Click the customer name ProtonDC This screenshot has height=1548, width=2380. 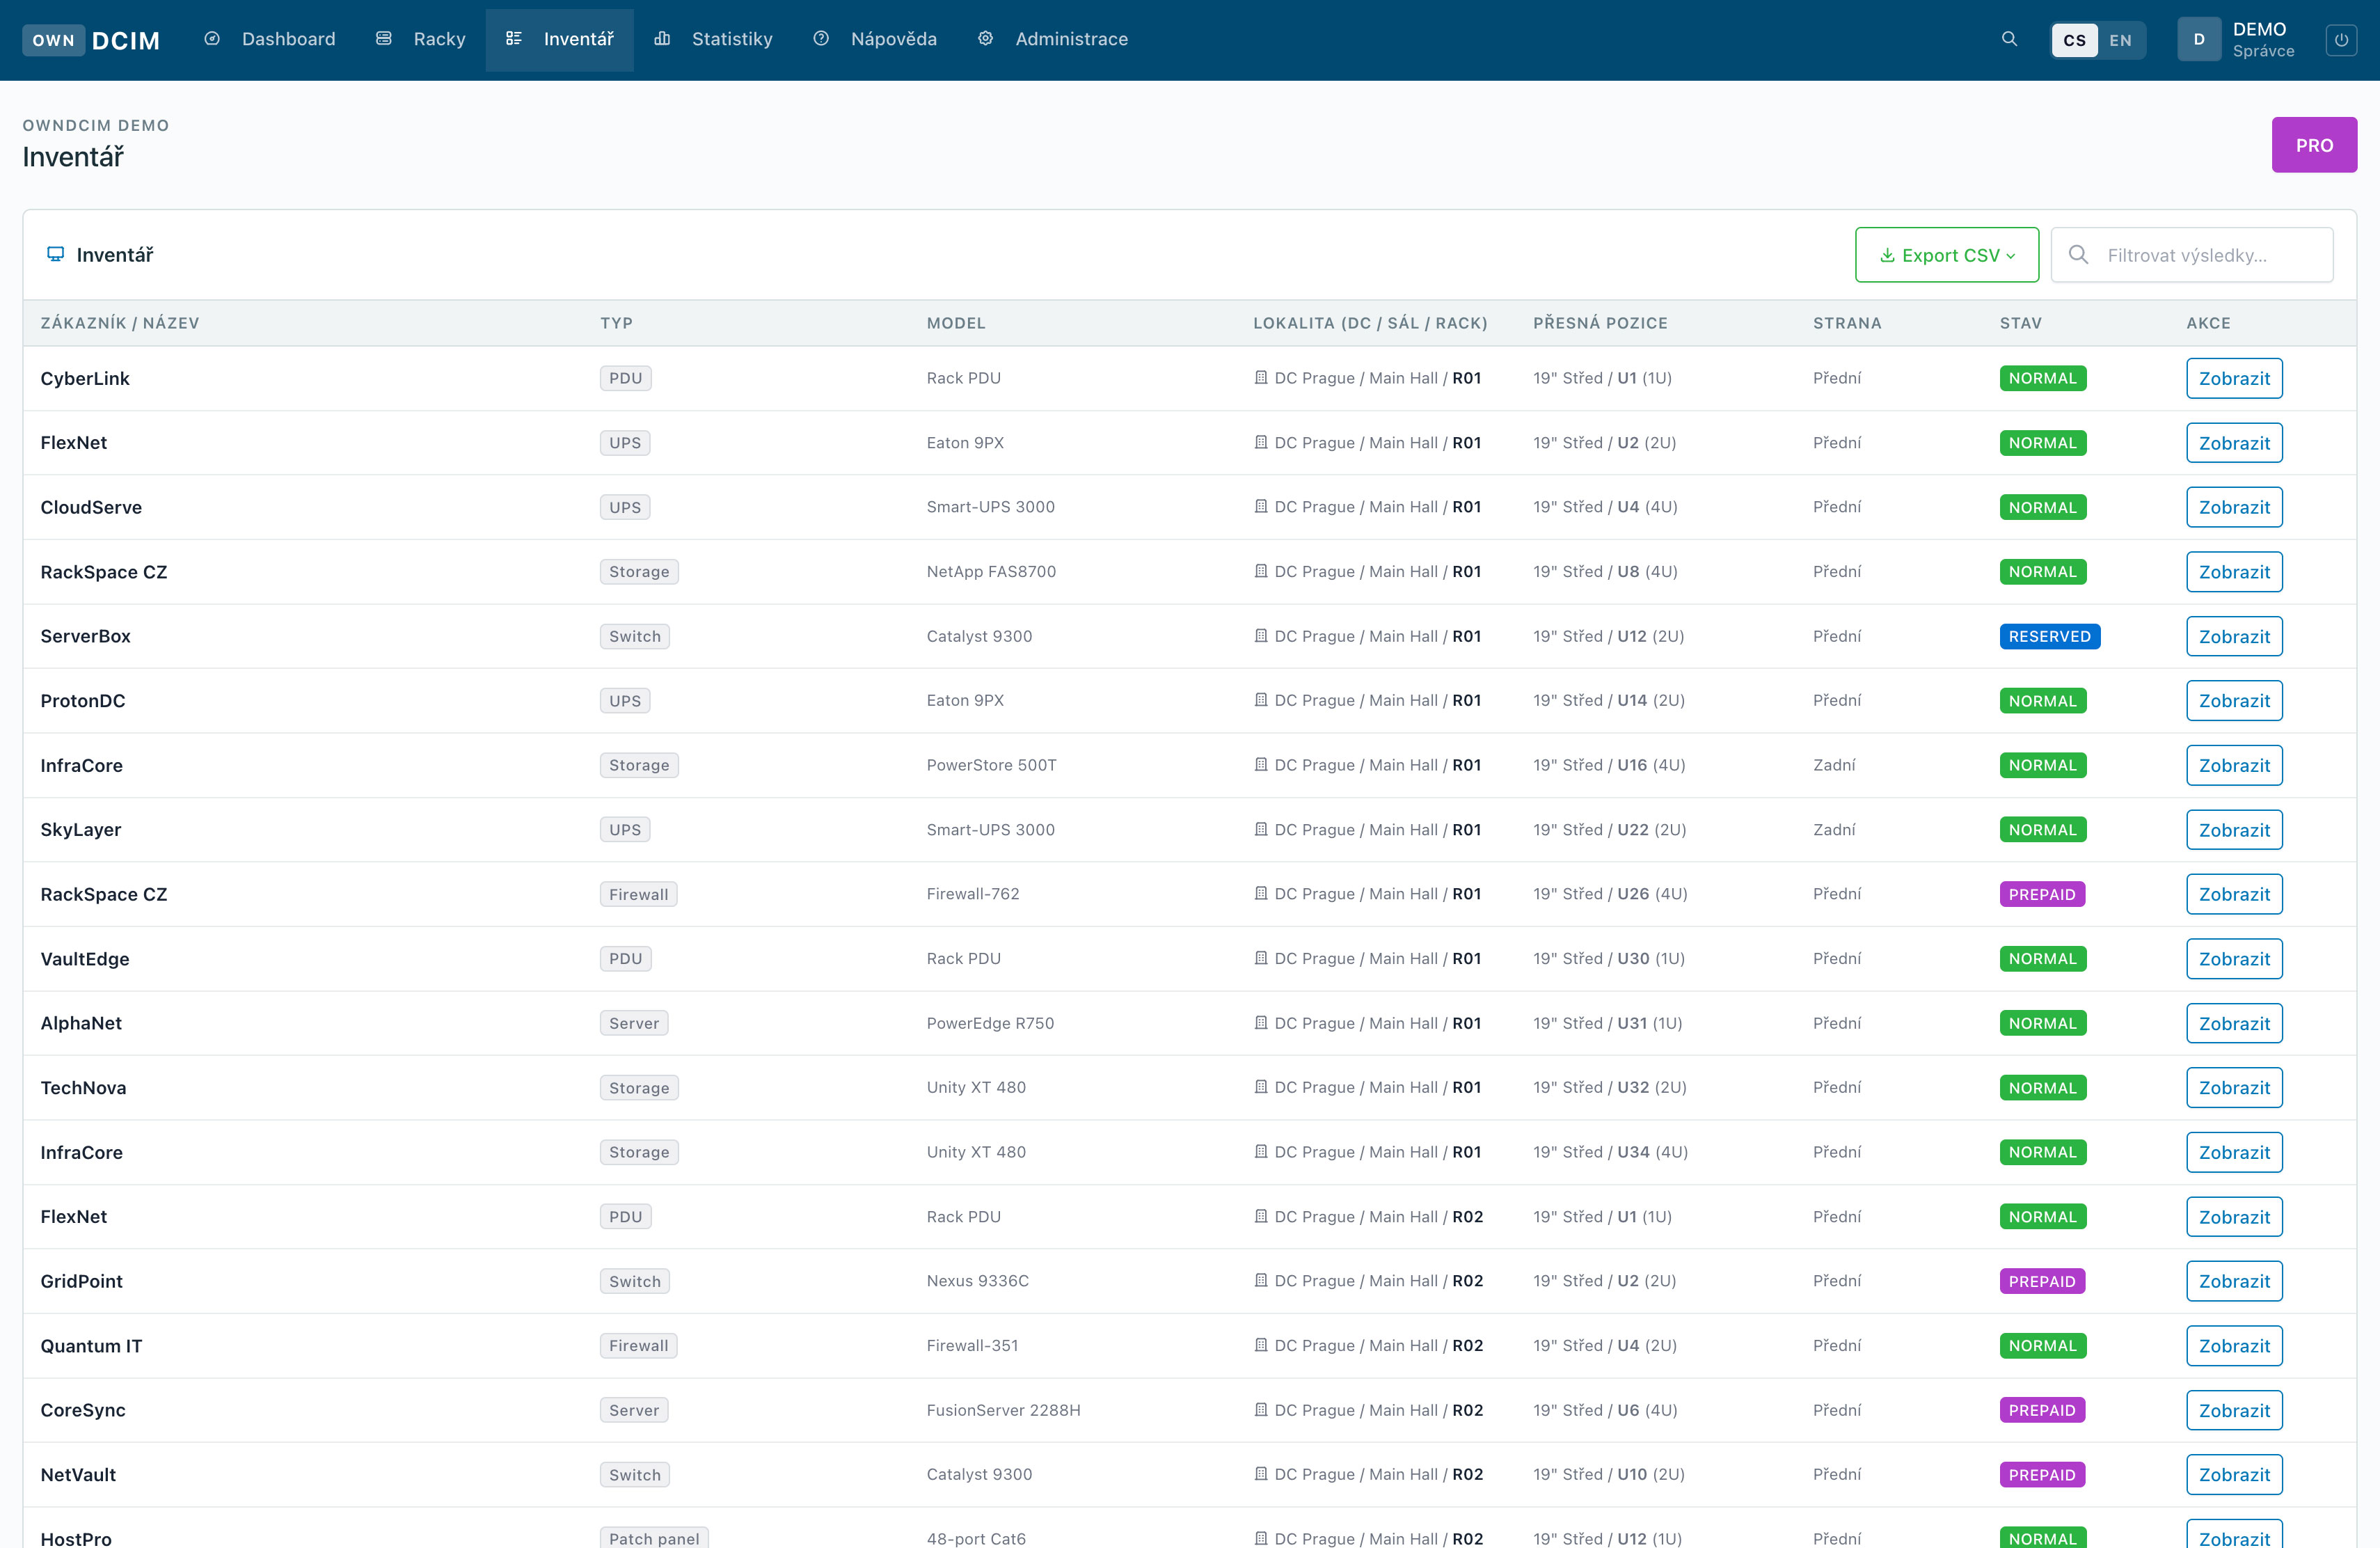pos(83,700)
